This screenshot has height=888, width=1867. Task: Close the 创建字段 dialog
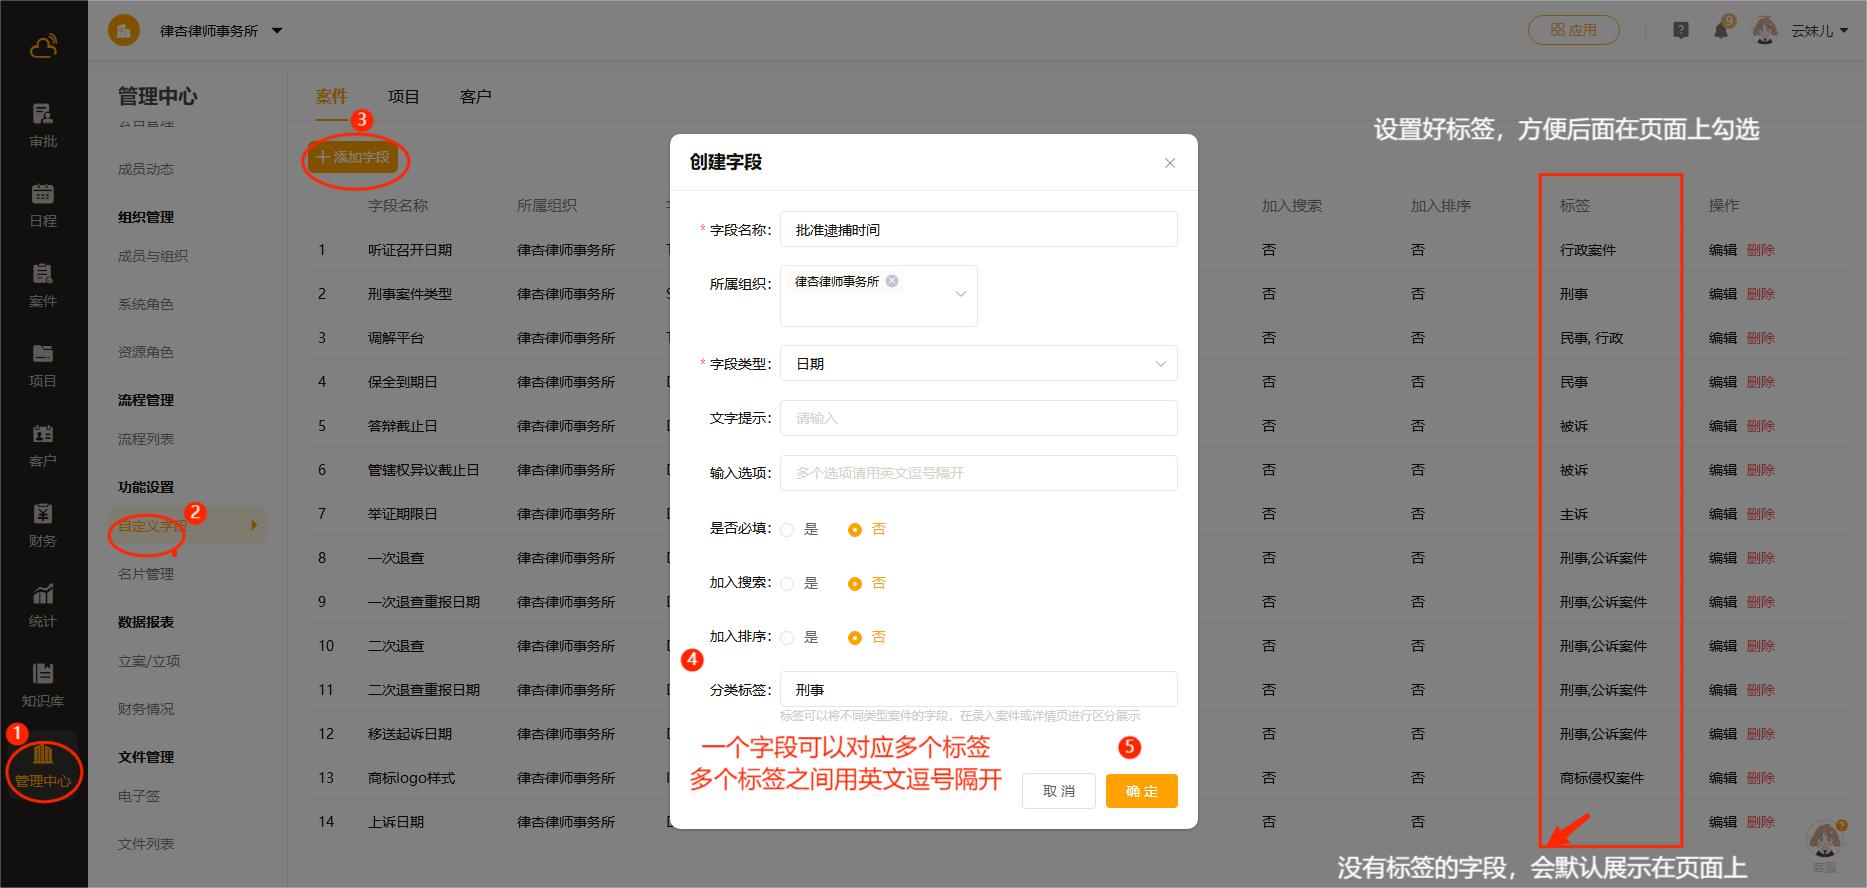pyautogui.click(x=1169, y=163)
